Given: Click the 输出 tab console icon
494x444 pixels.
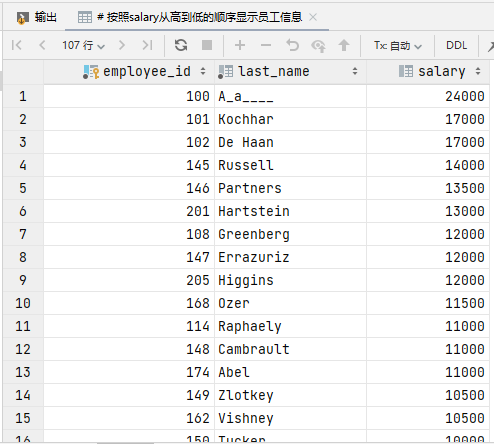Looking at the screenshot, I should click(x=22, y=18).
